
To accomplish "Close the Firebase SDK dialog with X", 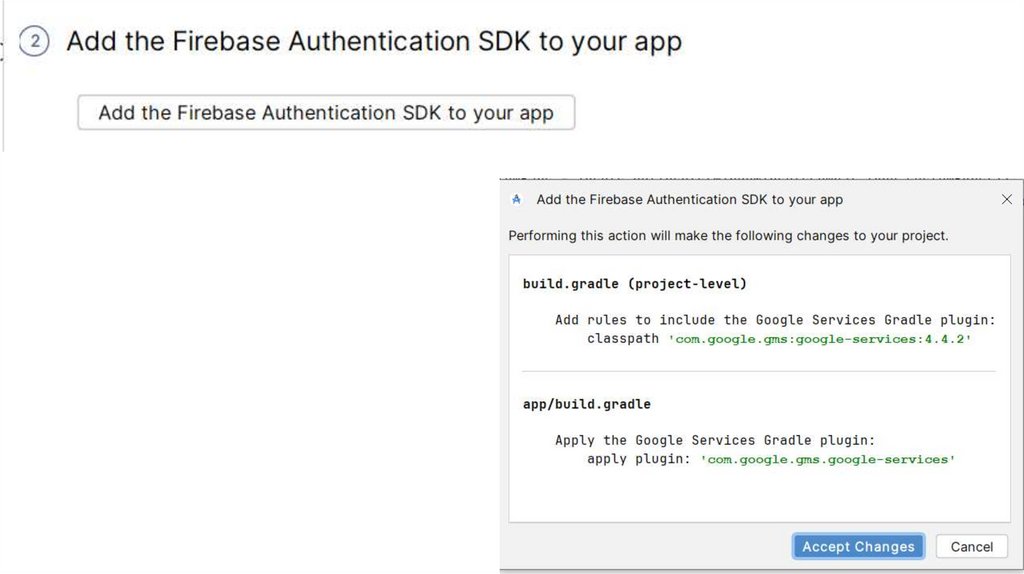I will click(x=1006, y=199).
